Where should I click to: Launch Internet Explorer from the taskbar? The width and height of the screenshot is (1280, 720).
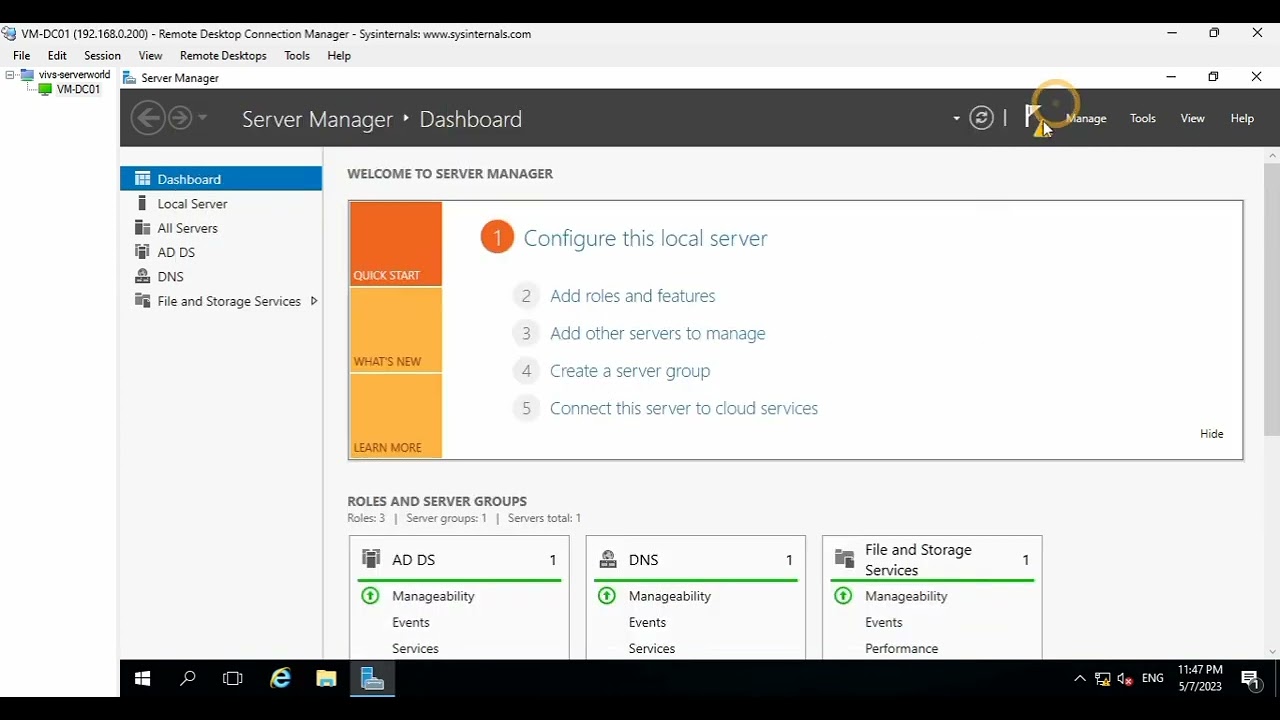pyautogui.click(x=281, y=679)
